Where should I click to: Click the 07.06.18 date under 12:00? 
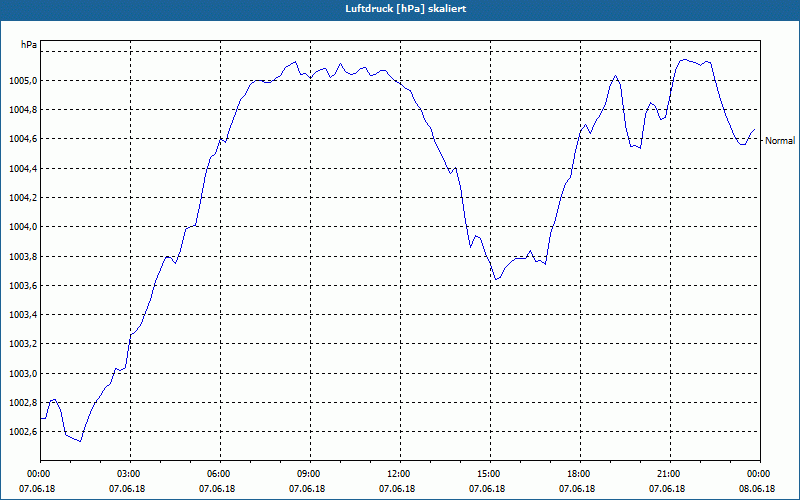(397, 489)
